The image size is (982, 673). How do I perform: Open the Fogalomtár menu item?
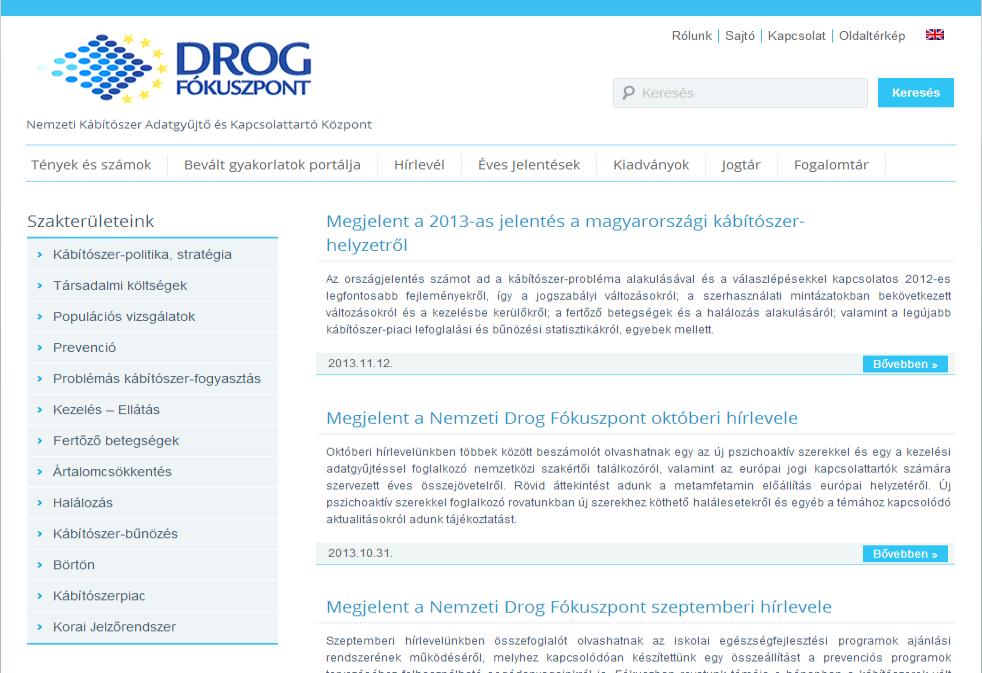point(831,165)
